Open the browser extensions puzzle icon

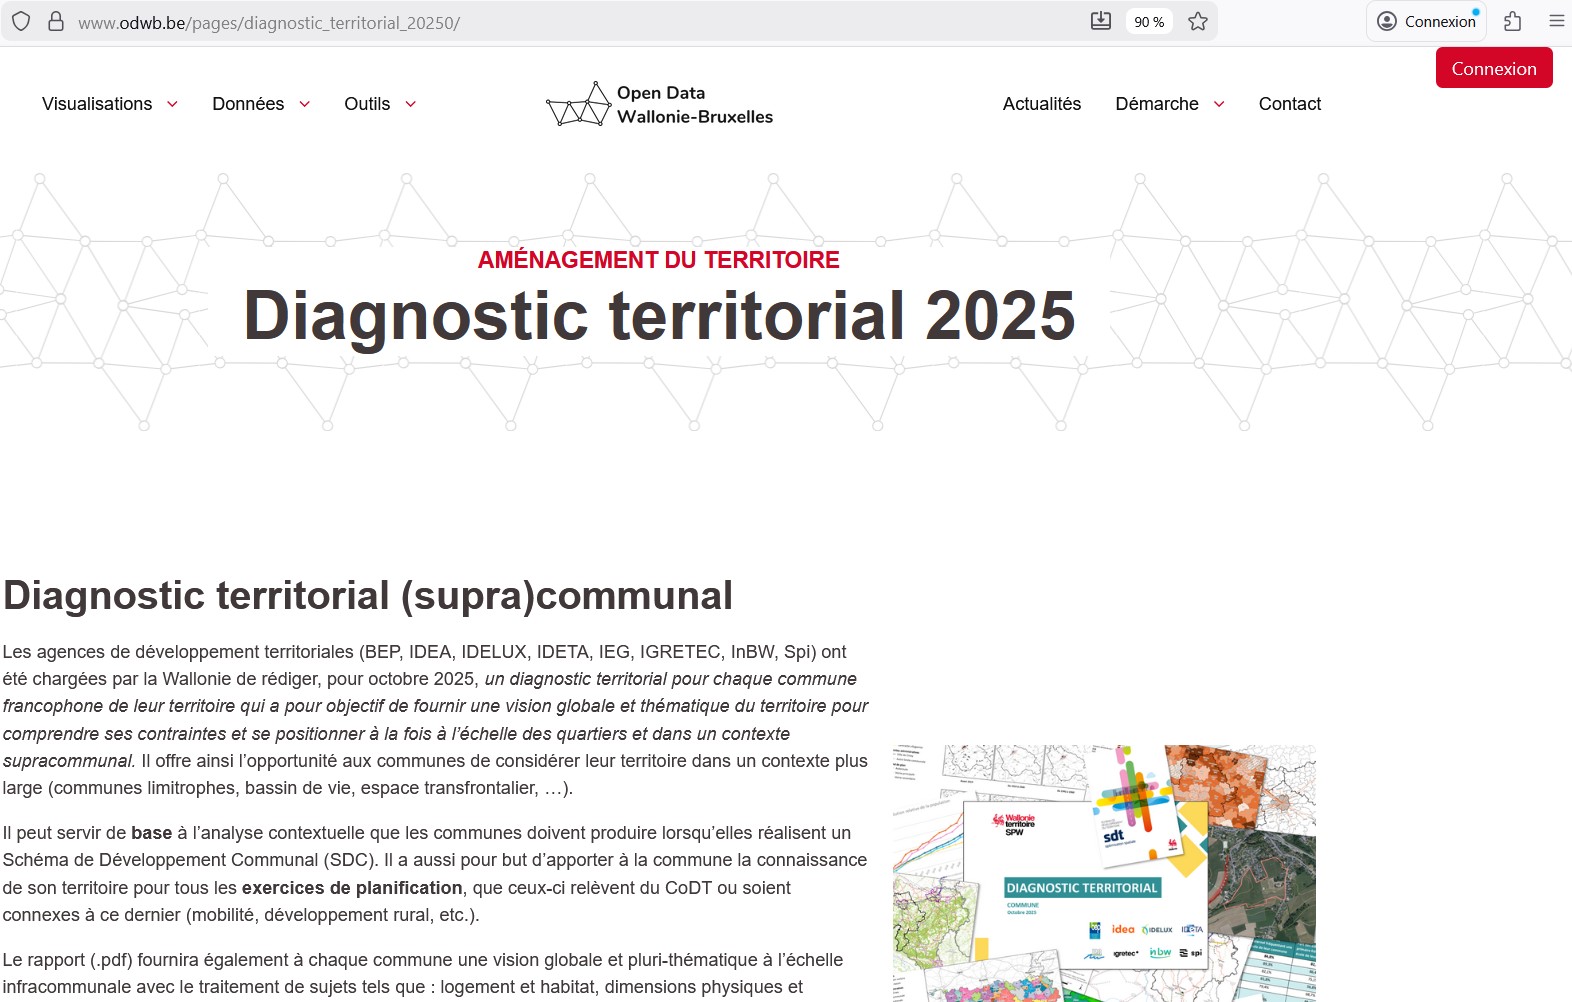coord(1512,21)
